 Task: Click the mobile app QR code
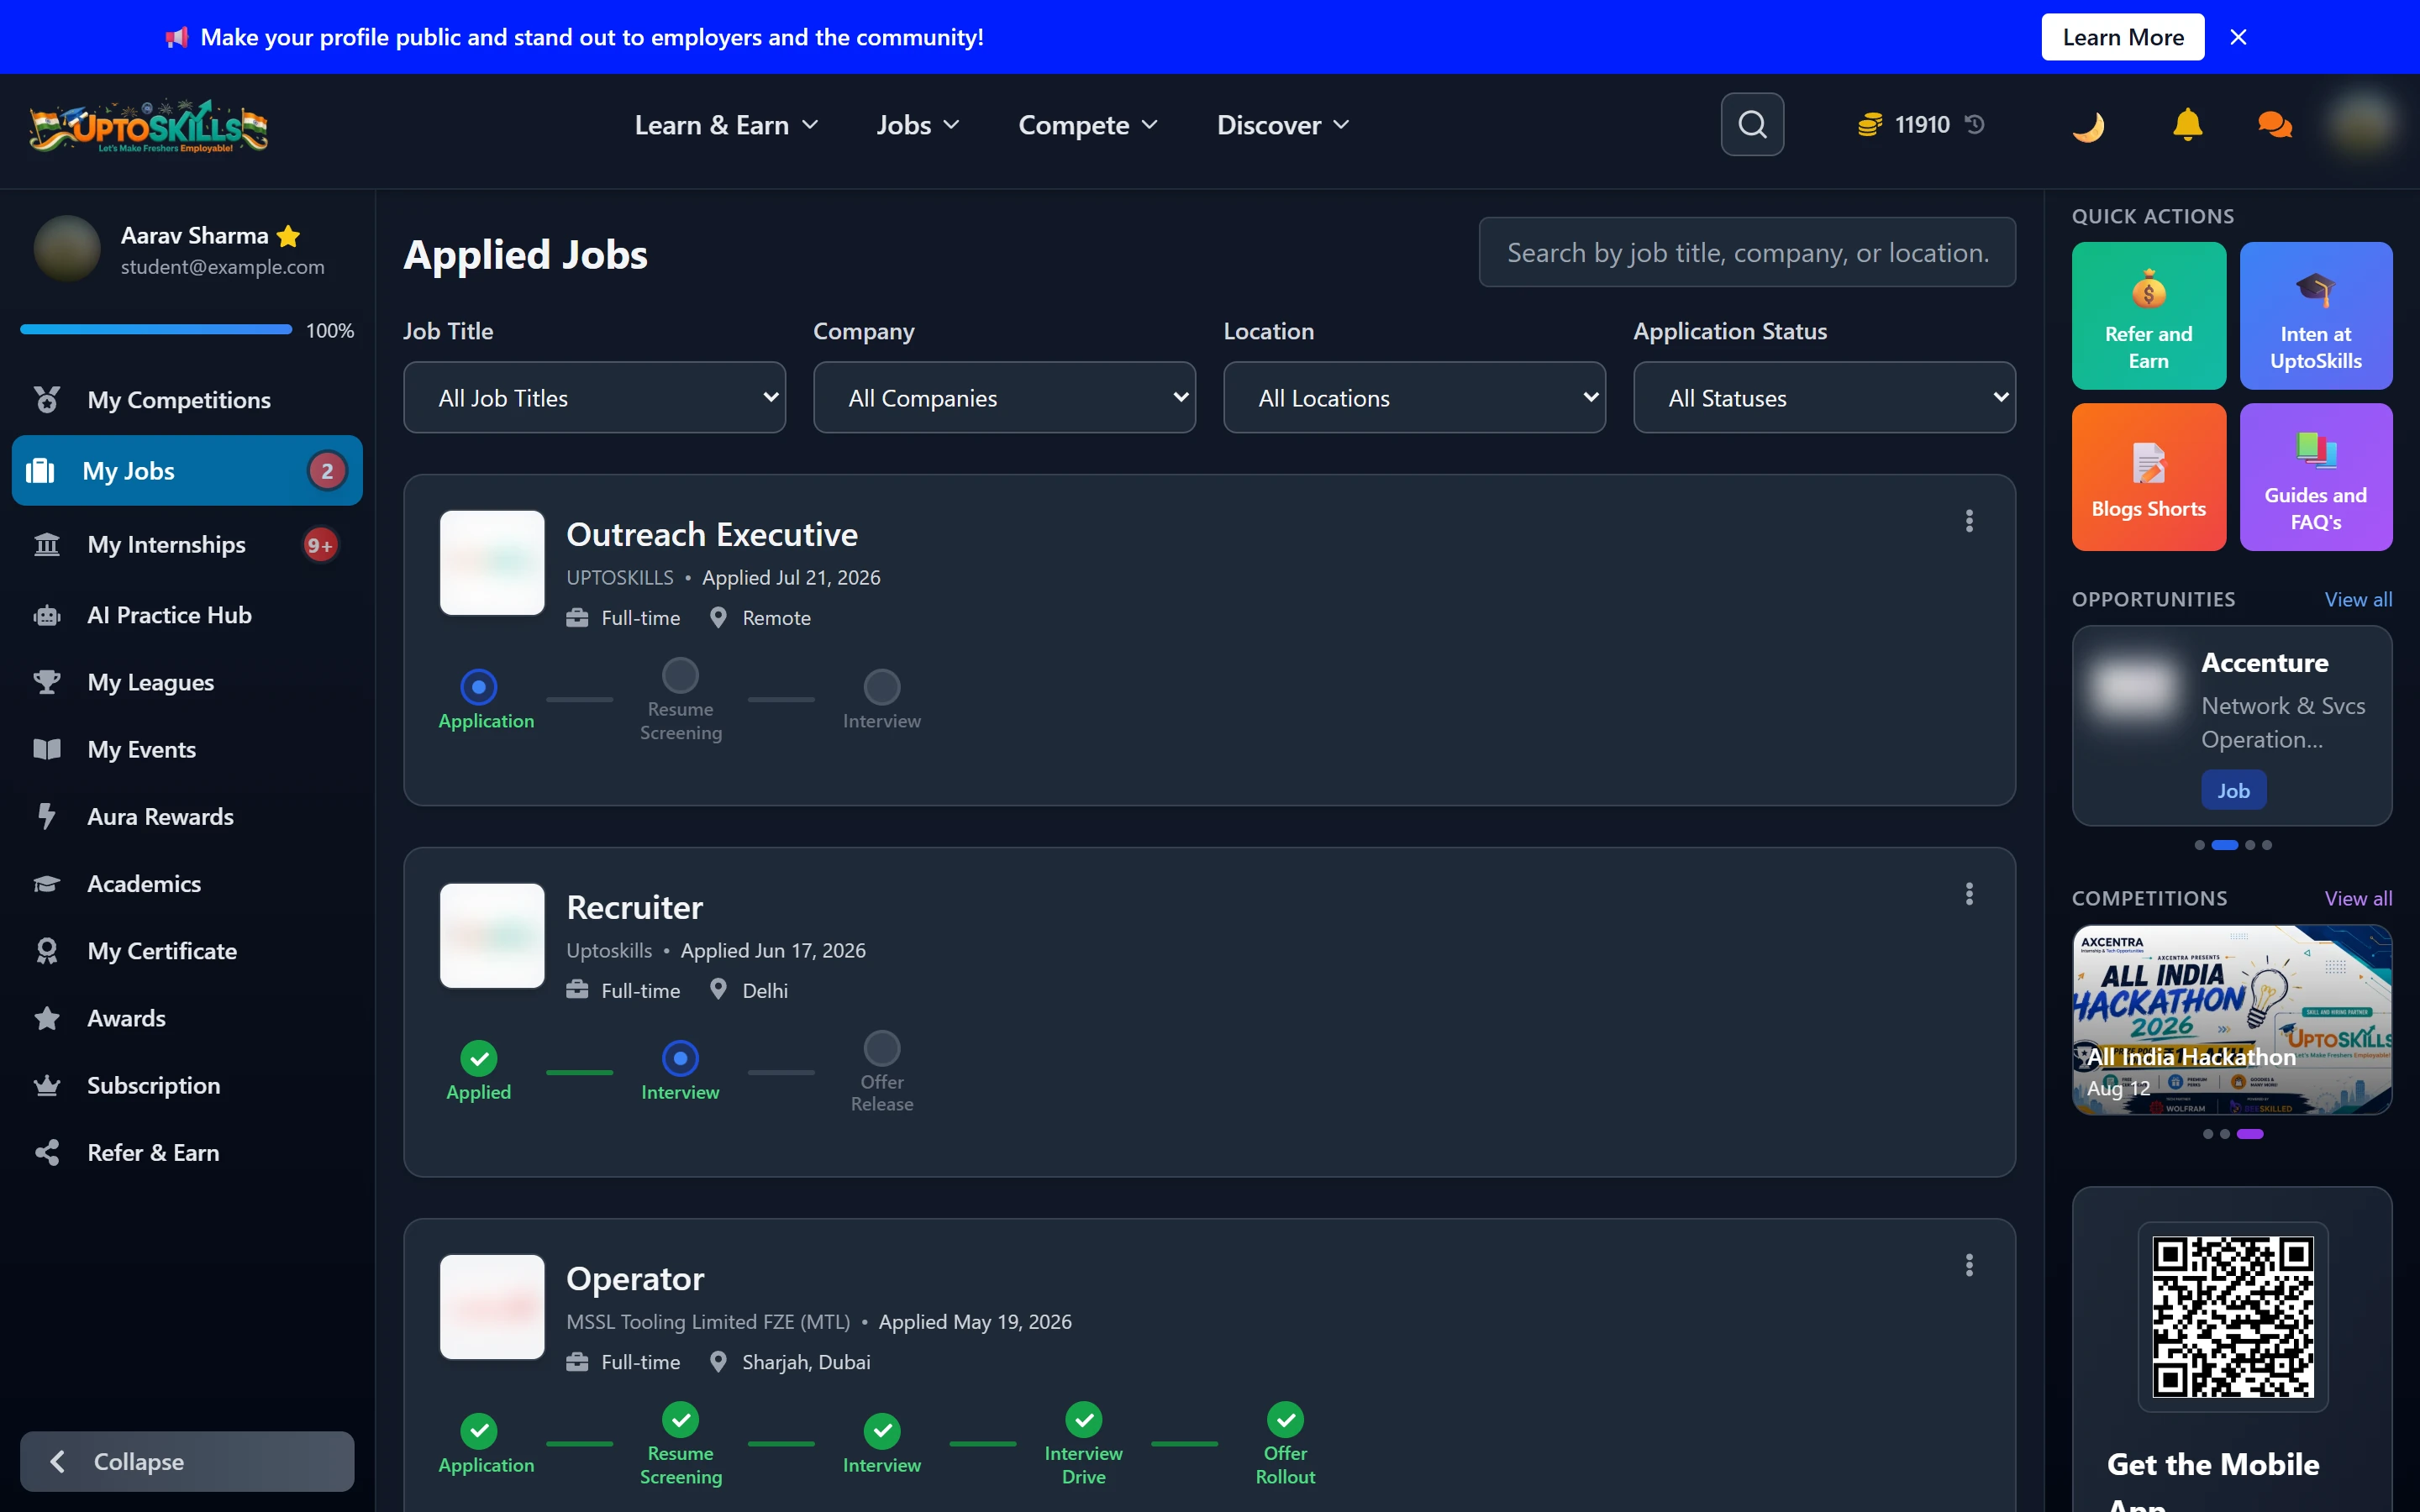tap(2232, 1317)
